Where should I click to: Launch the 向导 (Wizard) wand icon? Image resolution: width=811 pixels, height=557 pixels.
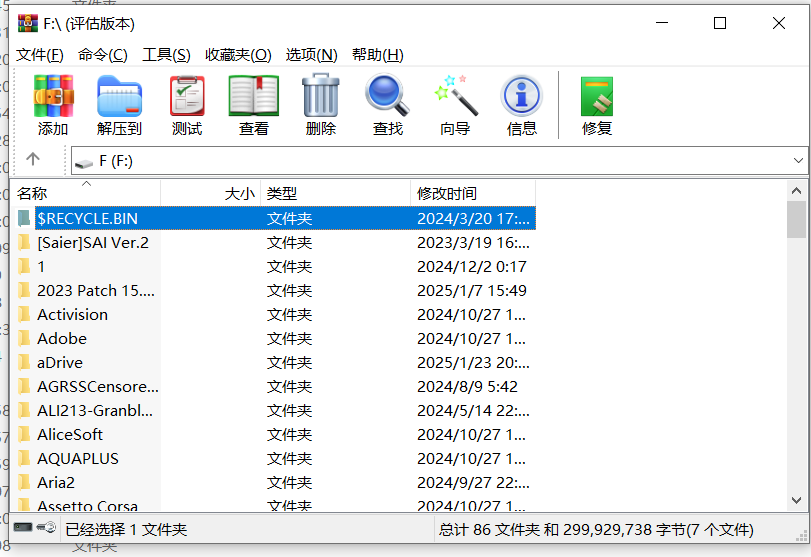(x=455, y=95)
